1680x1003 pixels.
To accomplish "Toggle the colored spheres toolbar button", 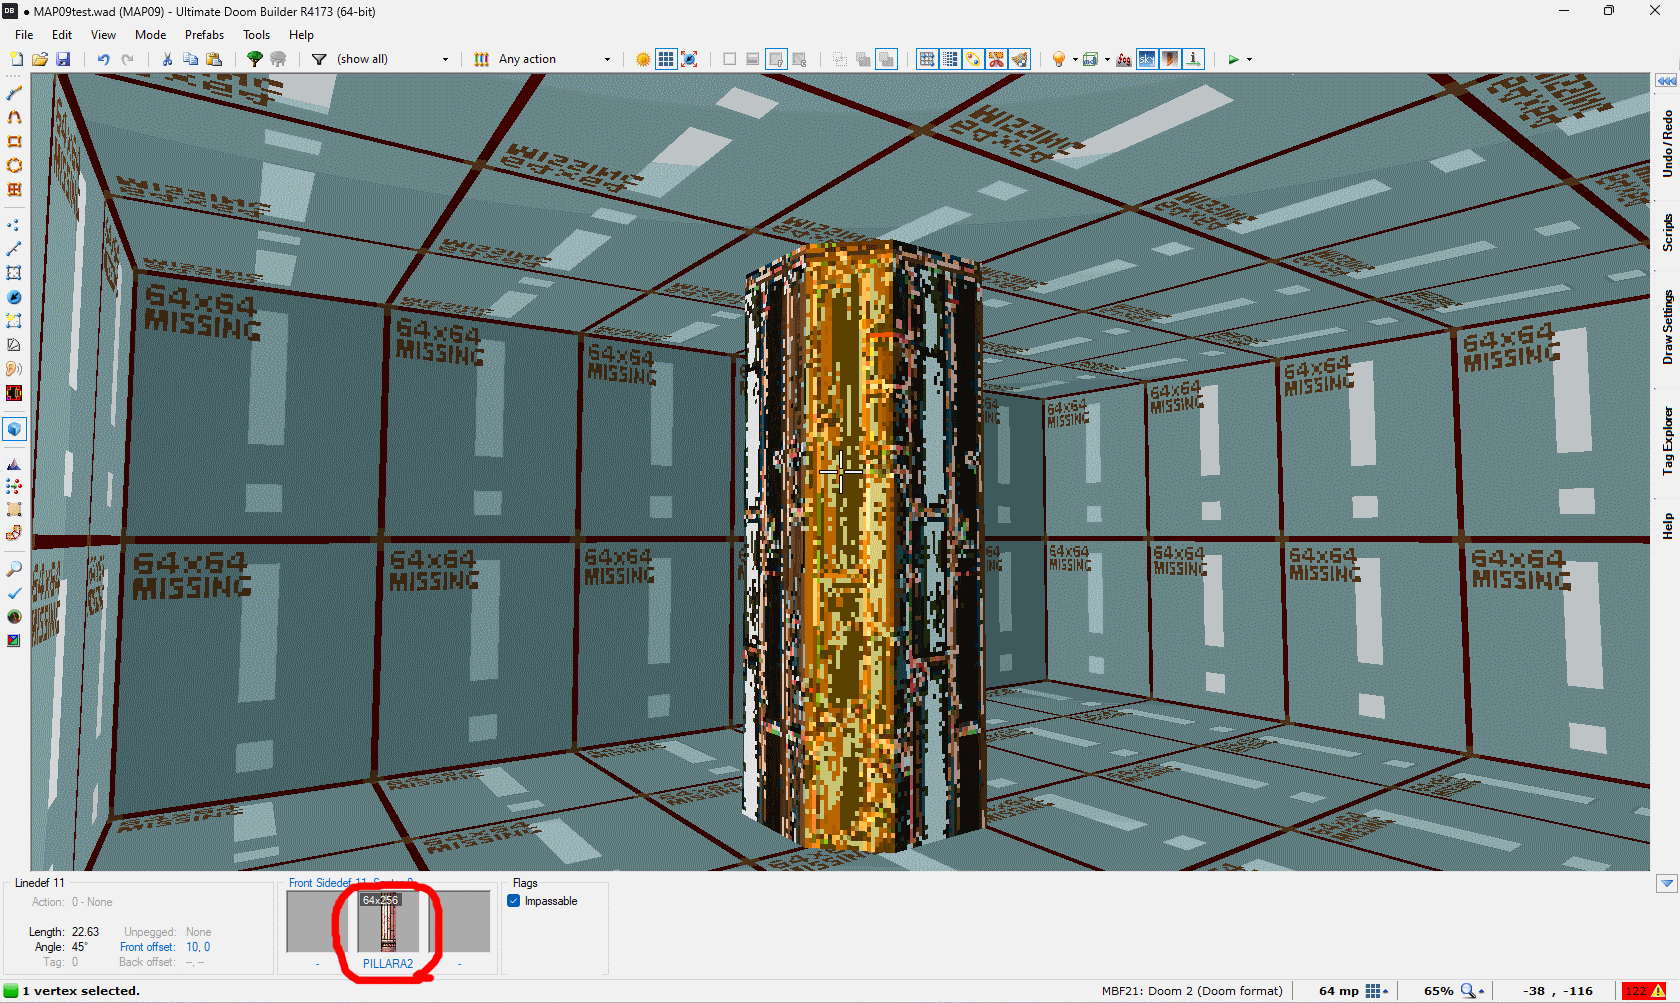I will pyautogui.click(x=973, y=59).
